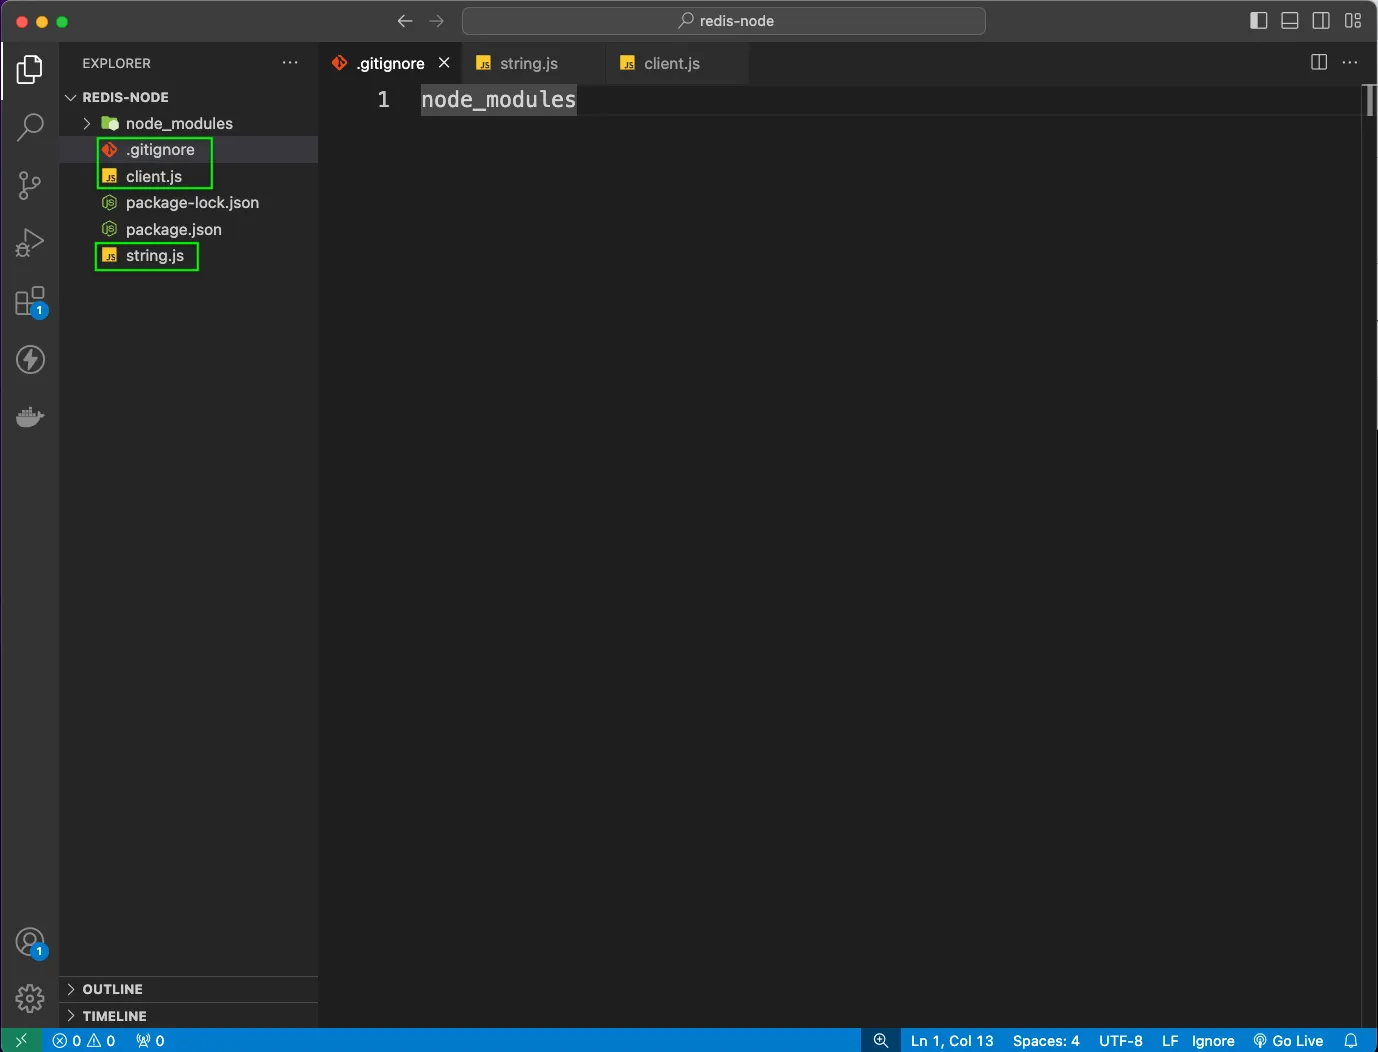This screenshot has height=1052, width=1378.
Task: Click line number 1 in gutter
Action: coord(383,99)
